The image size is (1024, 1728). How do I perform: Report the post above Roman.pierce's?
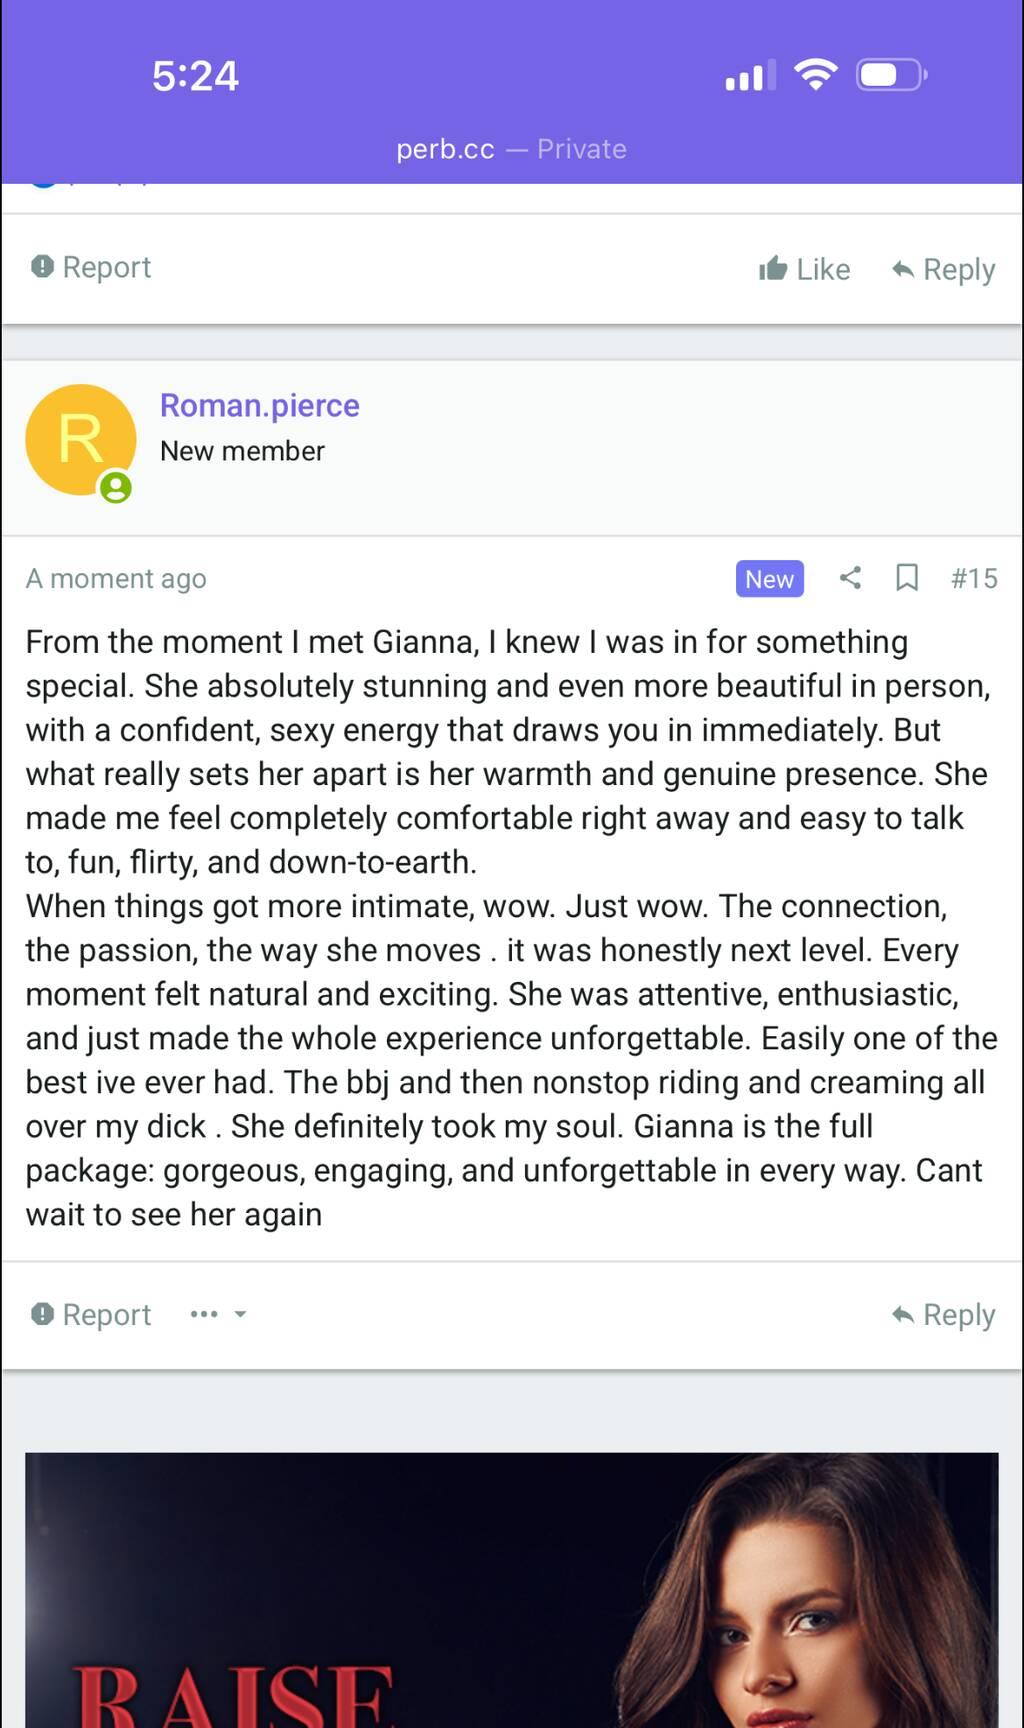[91, 267]
